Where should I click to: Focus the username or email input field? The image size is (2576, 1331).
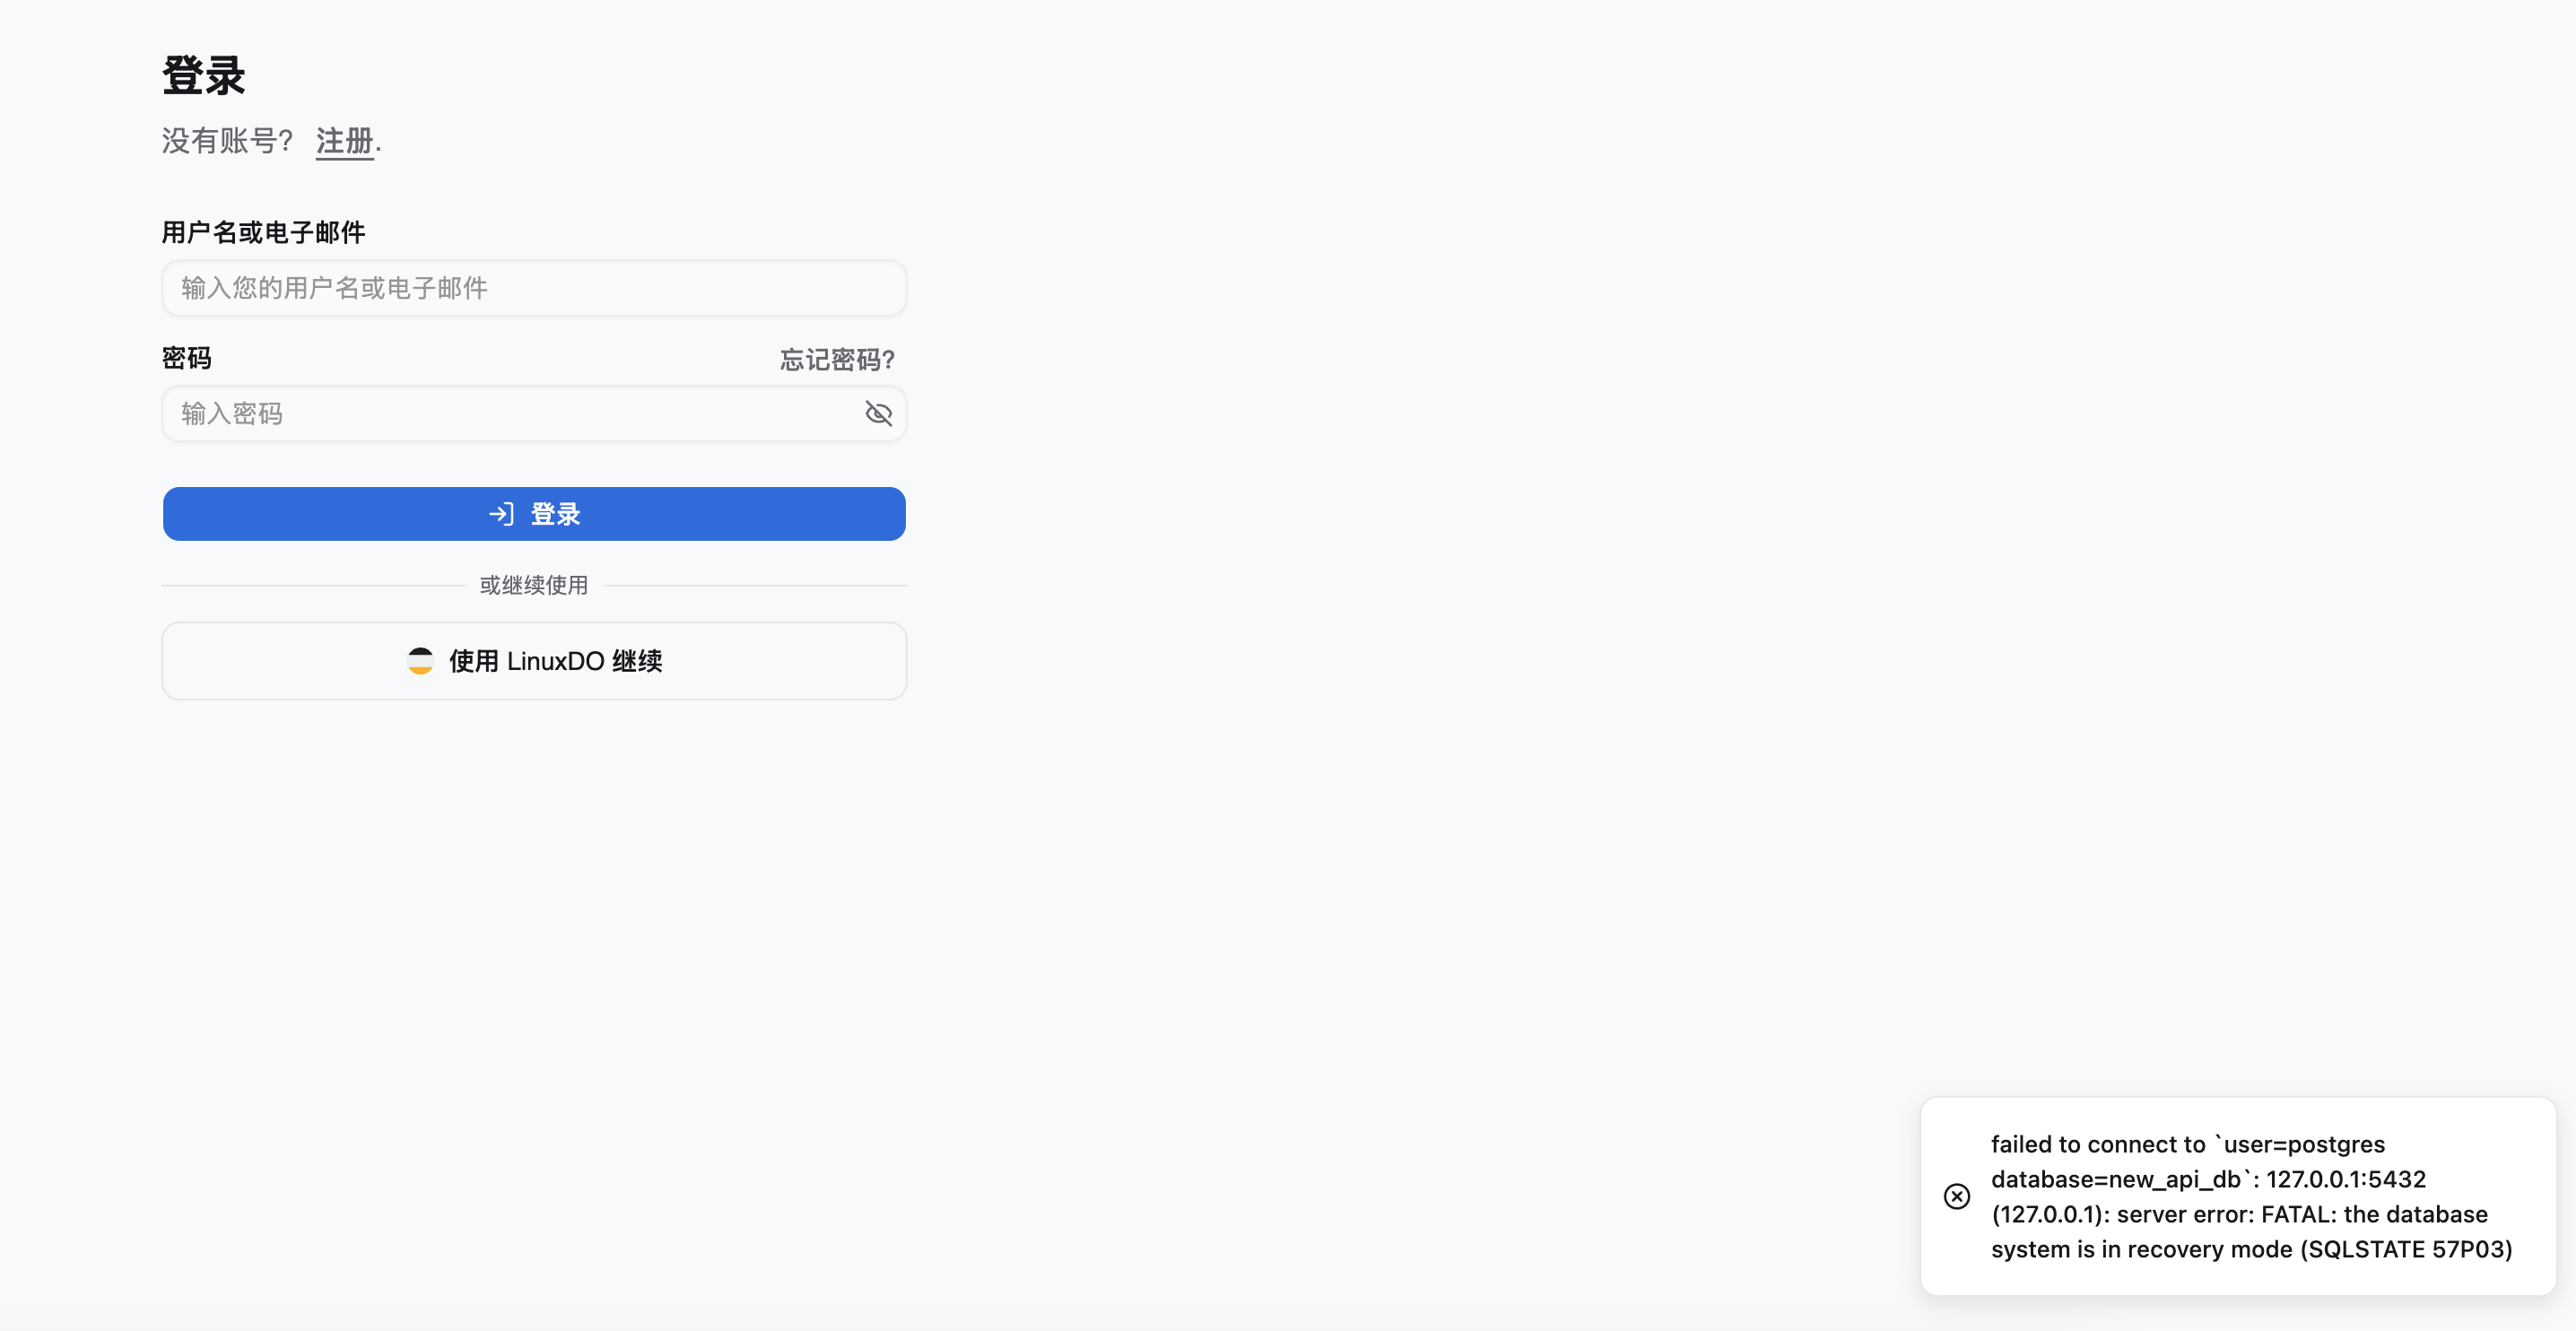(x=534, y=288)
